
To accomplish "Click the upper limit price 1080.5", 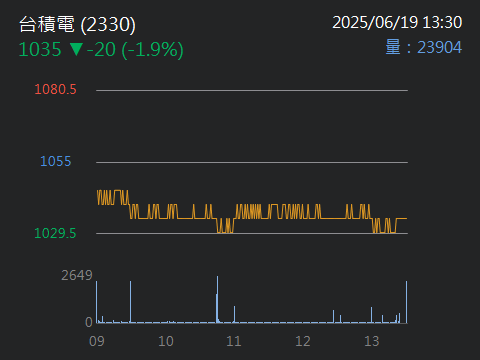I will pyautogui.click(x=55, y=89).
